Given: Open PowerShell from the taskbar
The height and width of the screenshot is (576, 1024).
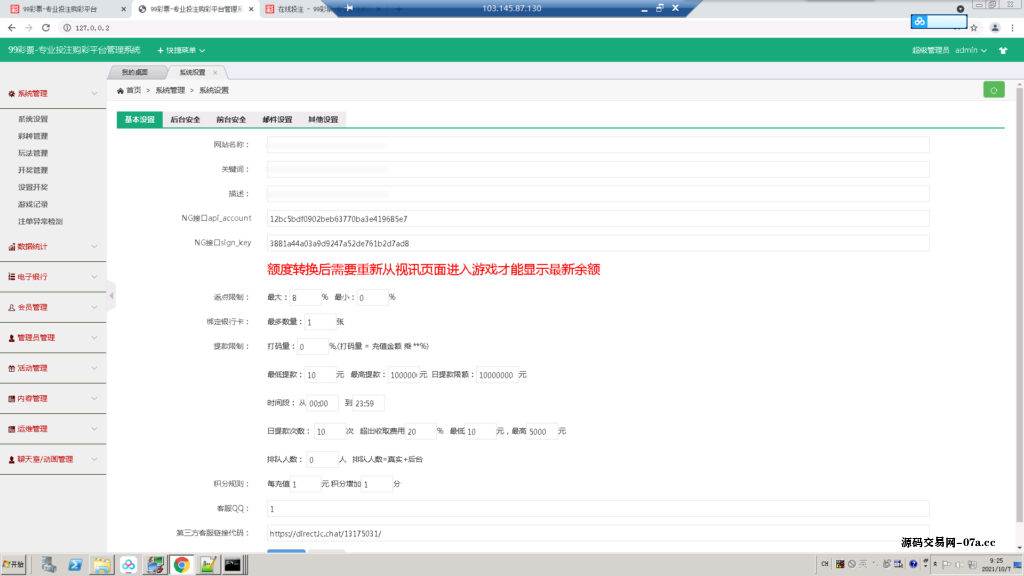Looking at the screenshot, I should (75, 566).
